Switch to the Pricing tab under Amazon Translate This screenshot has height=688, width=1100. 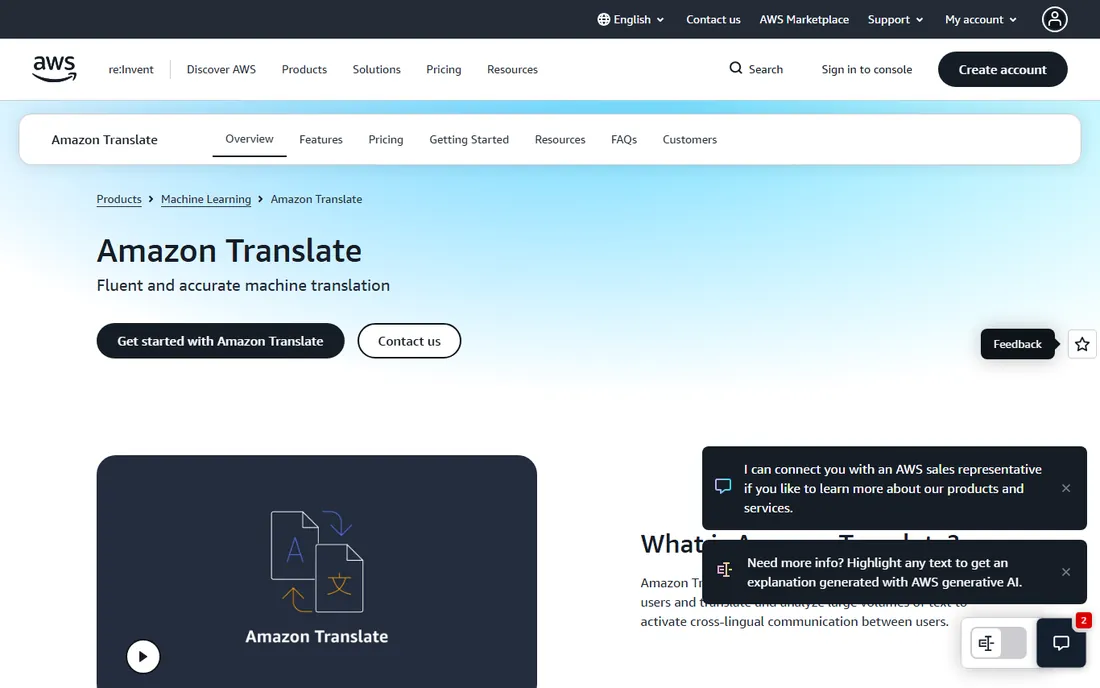click(x=386, y=139)
